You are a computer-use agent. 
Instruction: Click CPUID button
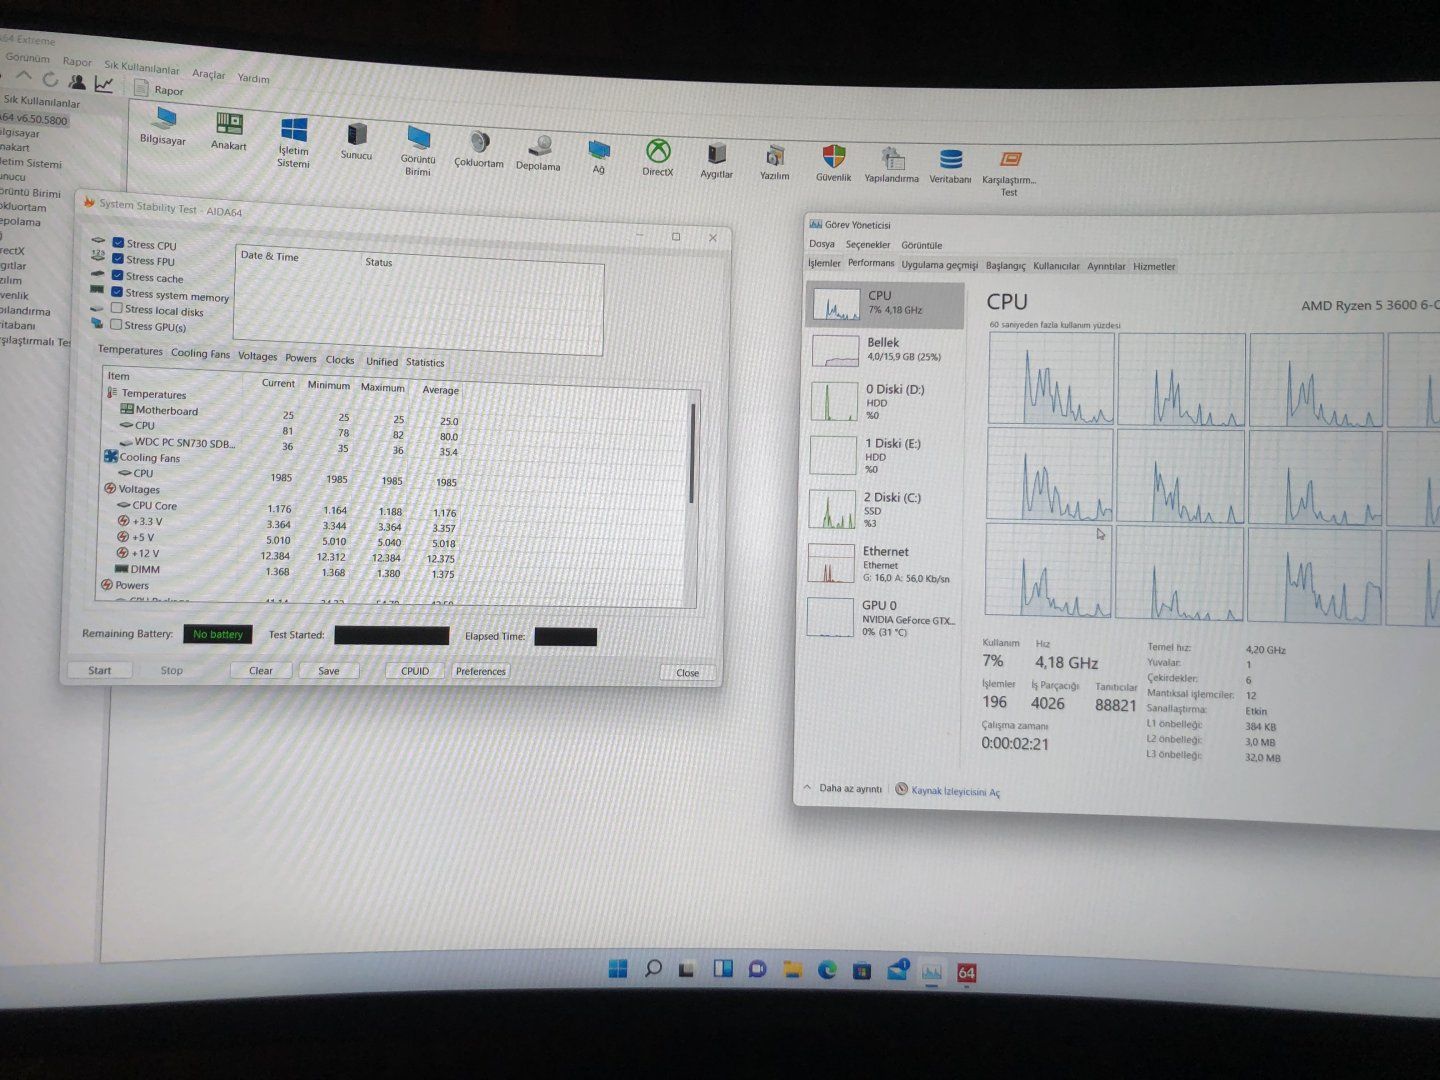point(415,671)
